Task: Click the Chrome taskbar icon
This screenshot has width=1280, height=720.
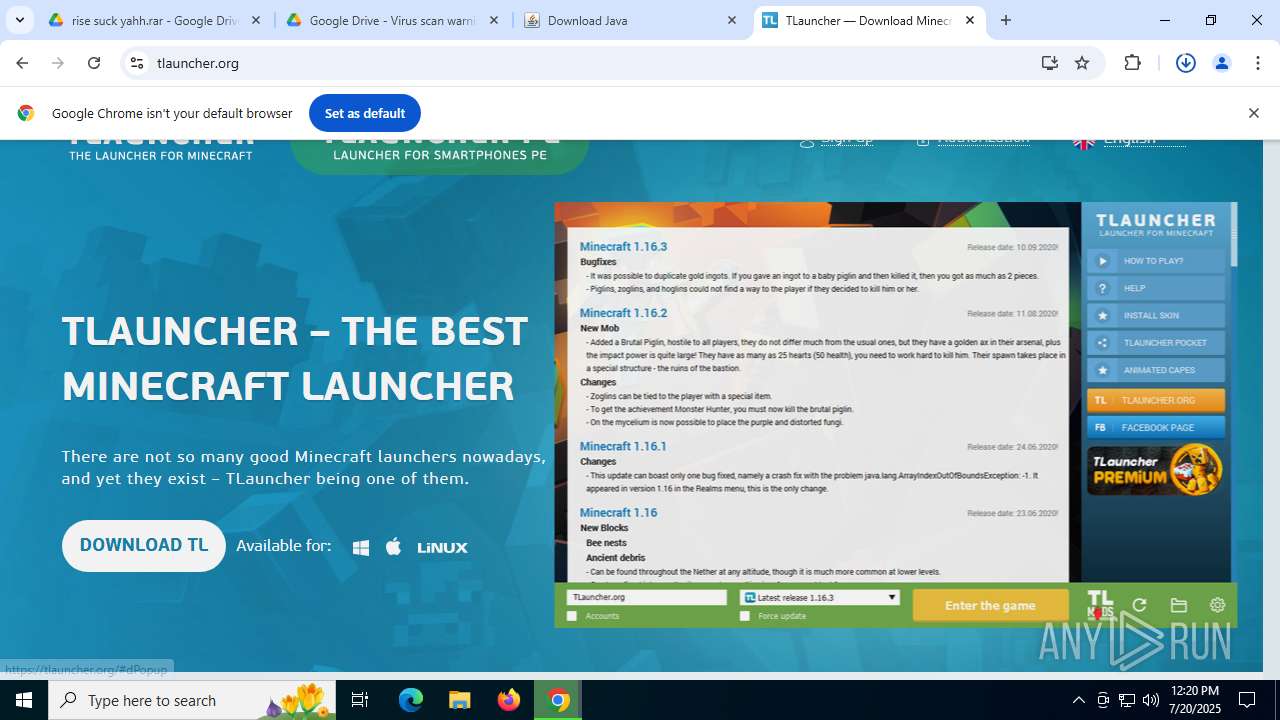Action: coord(558,700)
